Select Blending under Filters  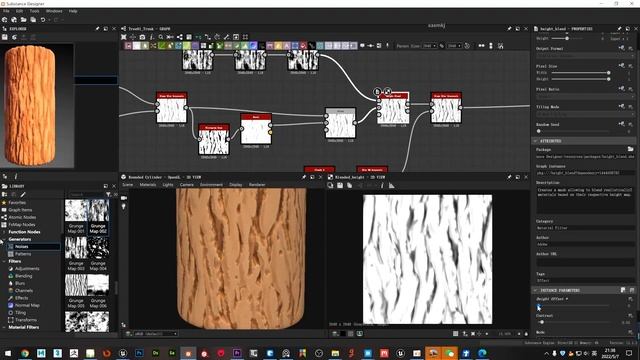click(x=24, y=276)
